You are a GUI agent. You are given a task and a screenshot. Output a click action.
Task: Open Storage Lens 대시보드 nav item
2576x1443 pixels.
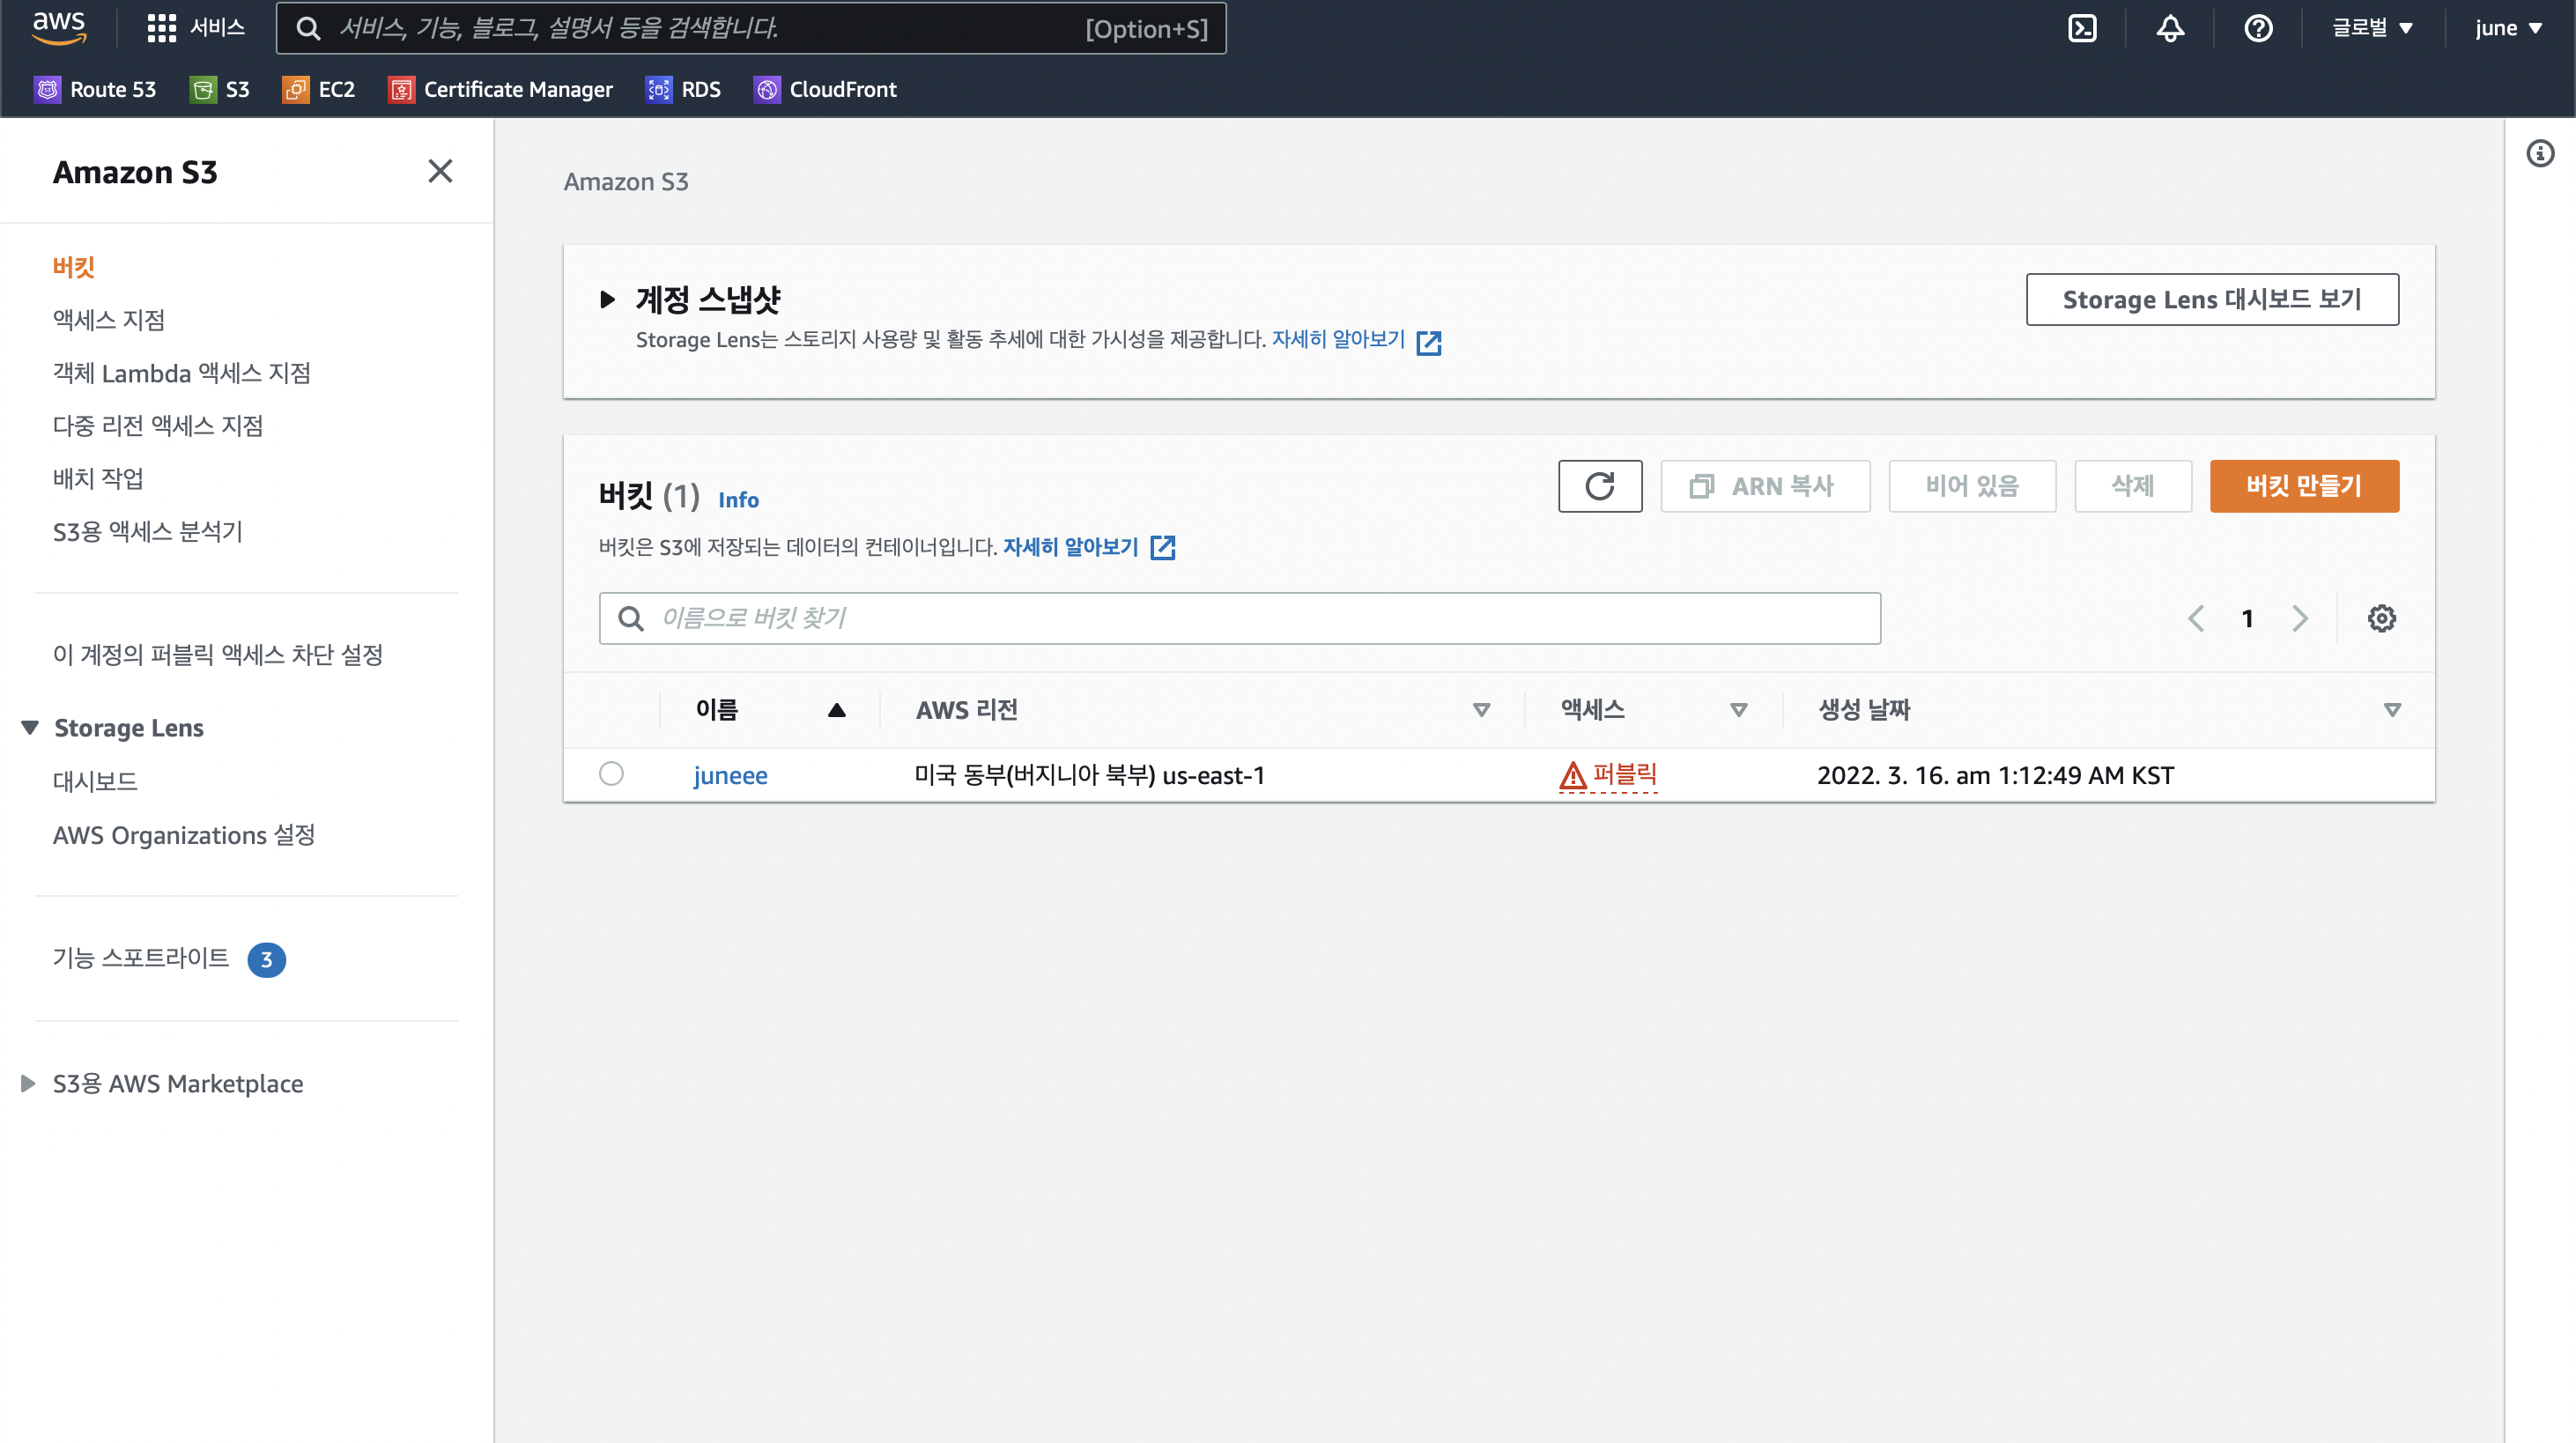[x=94, y=781]
